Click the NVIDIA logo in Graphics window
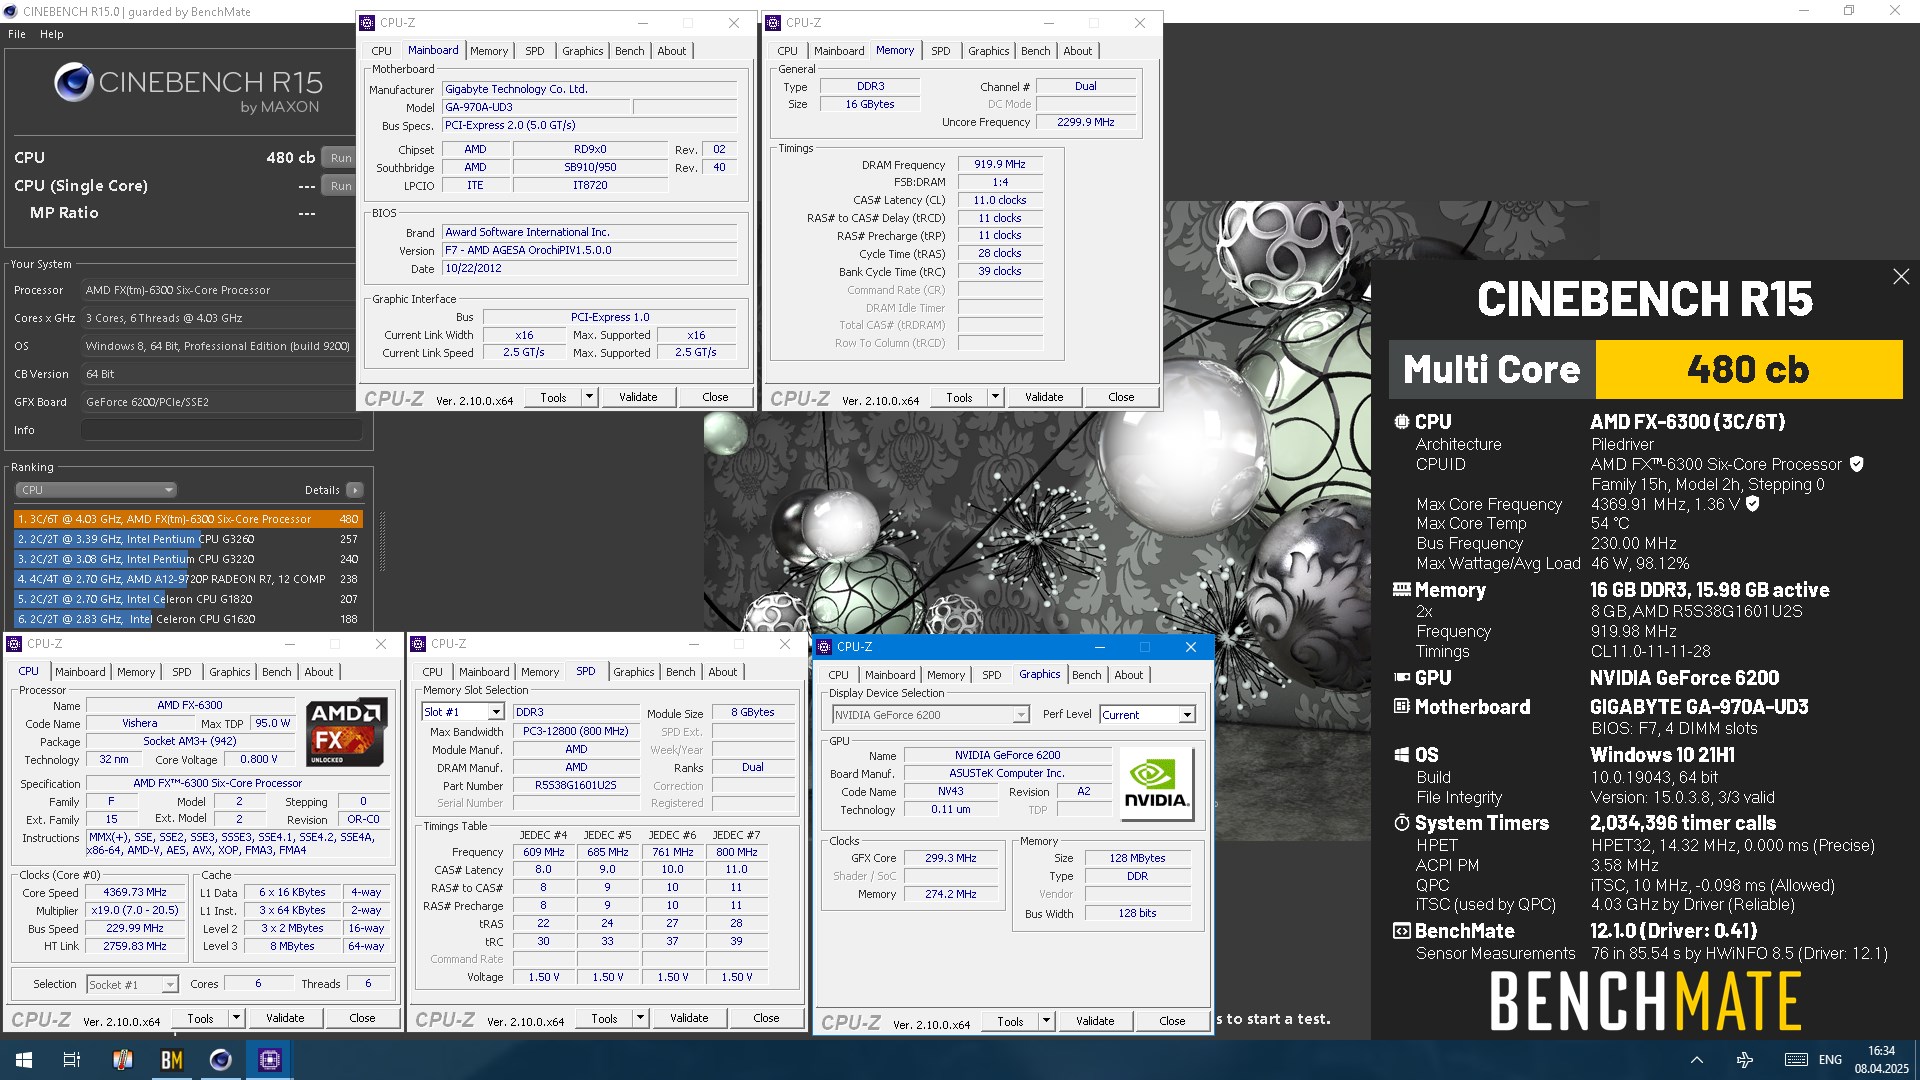Viewport: 1920px width, 1080px height. click(x=1156, y=784)
